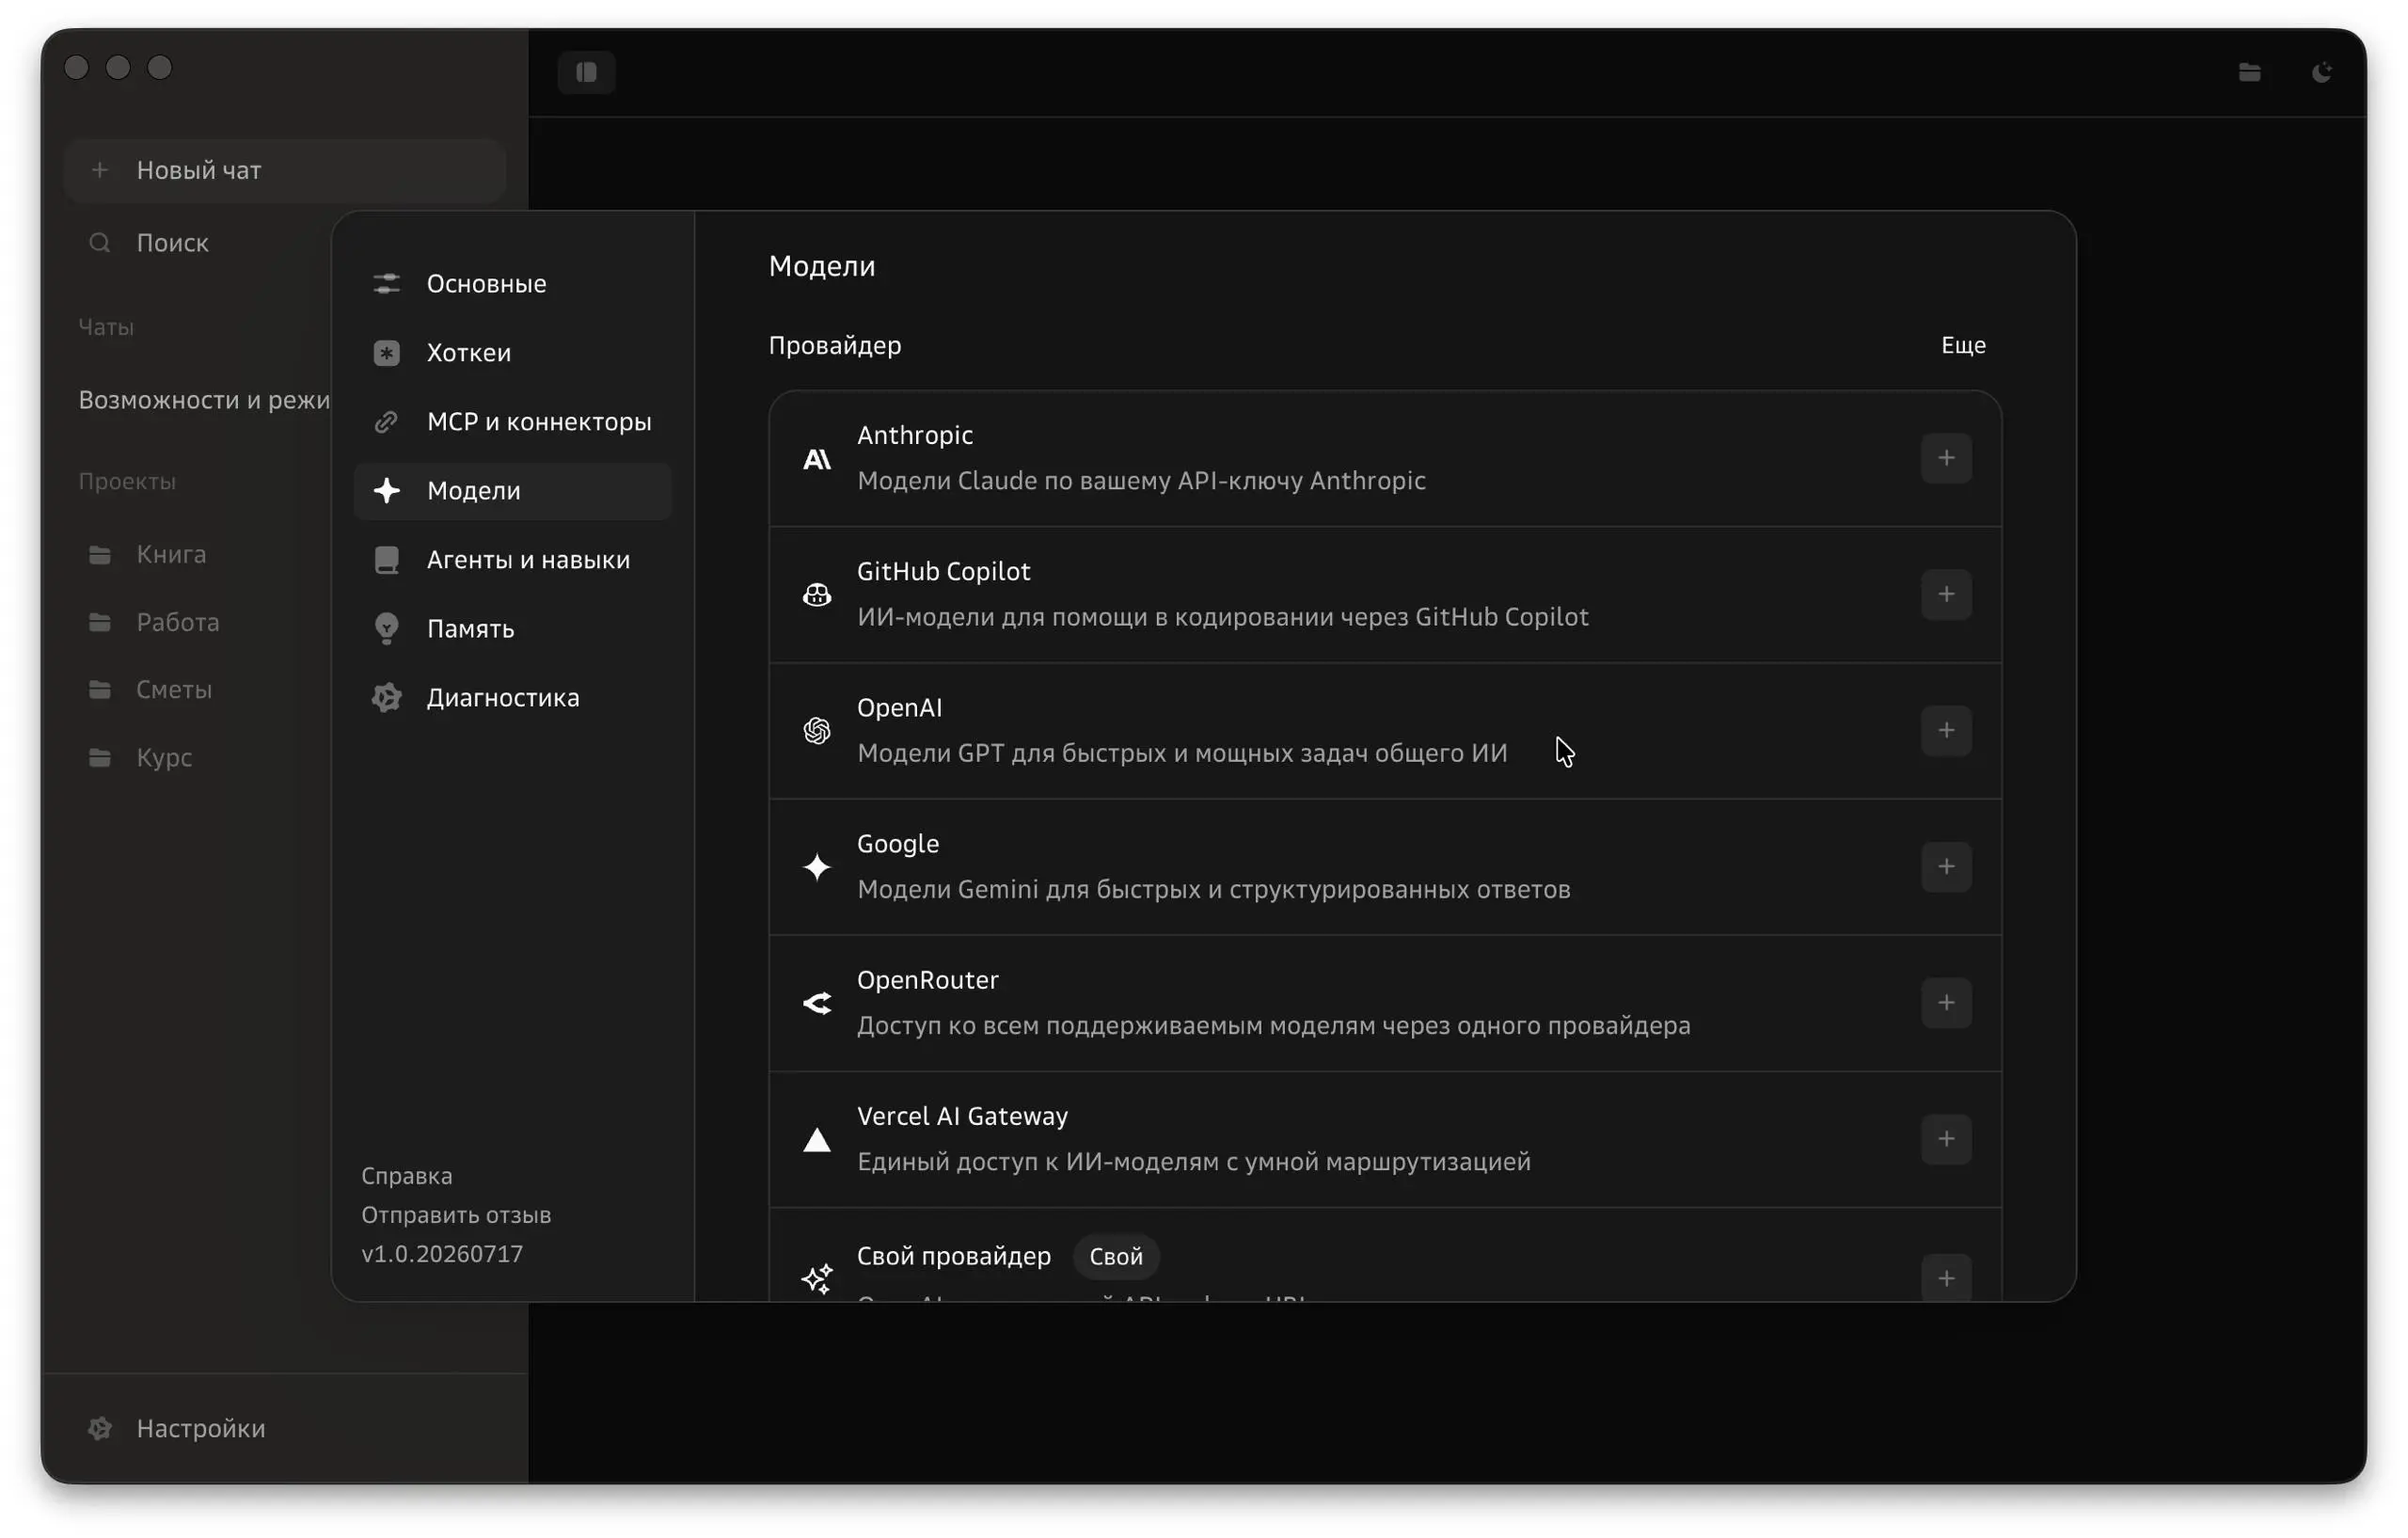
Task: Click the description "Единый доступ к ИИ-моделям с умной маршрутизацией"
Action: (1194, 1162)
